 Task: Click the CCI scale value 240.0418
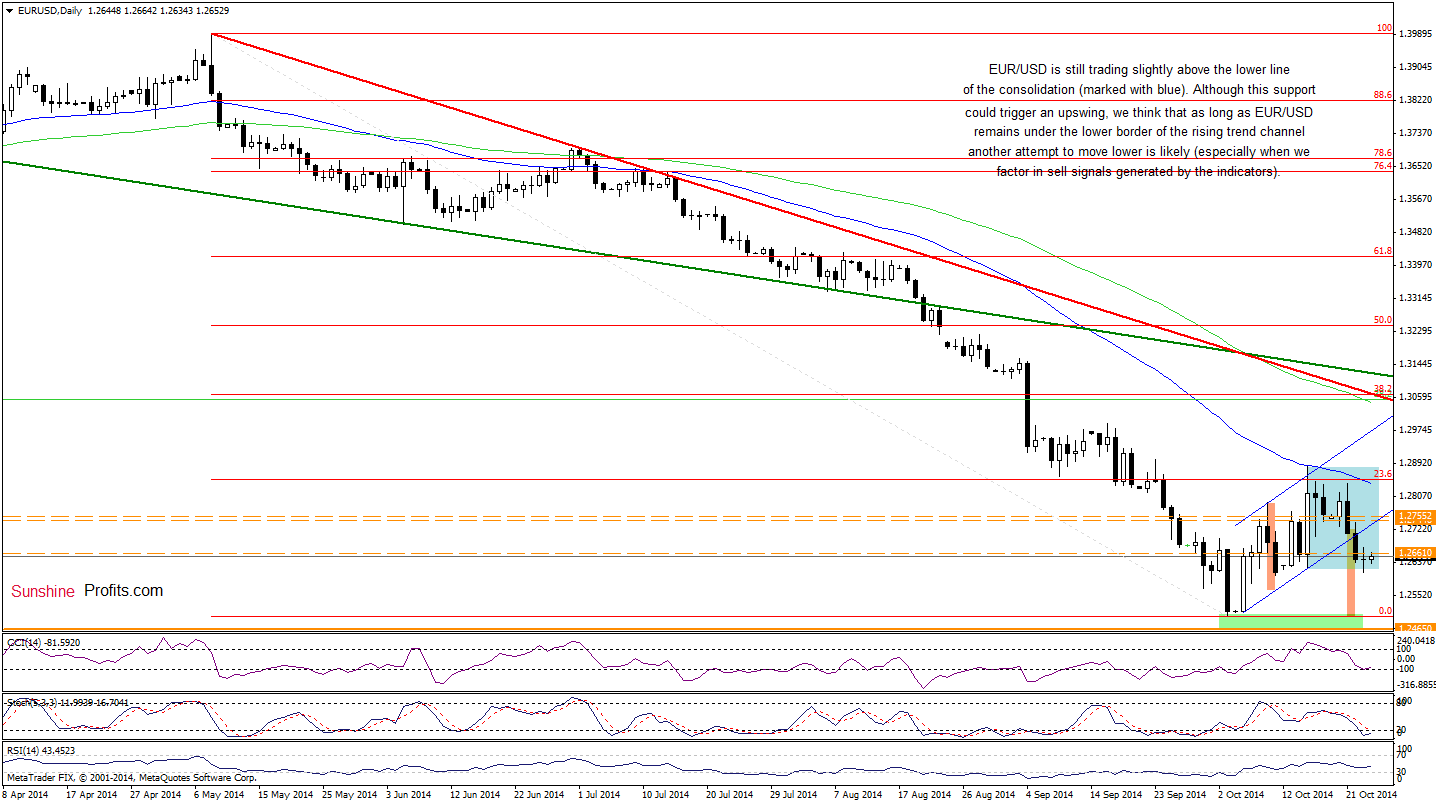pos(1417,641)
